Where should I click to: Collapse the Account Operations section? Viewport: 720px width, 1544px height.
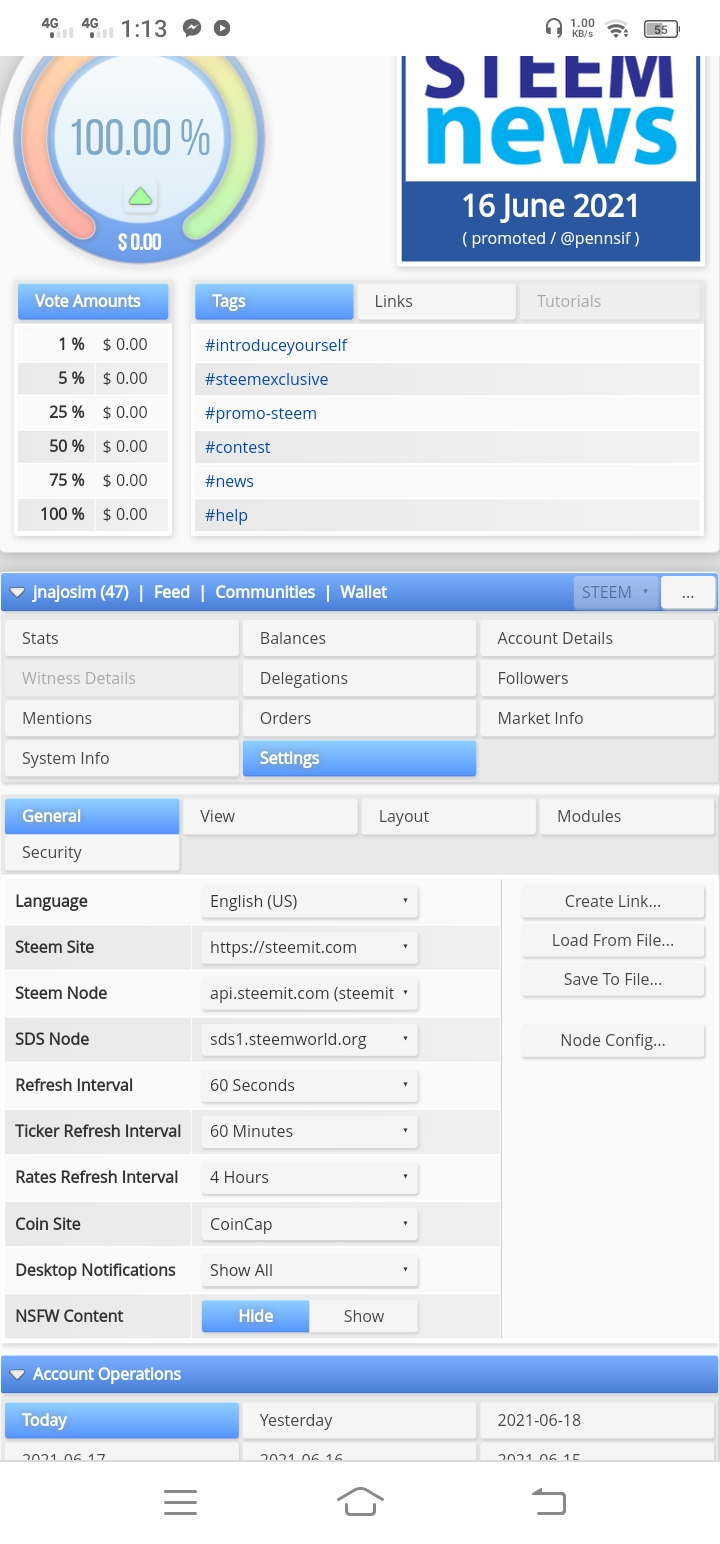point(17,1374)
